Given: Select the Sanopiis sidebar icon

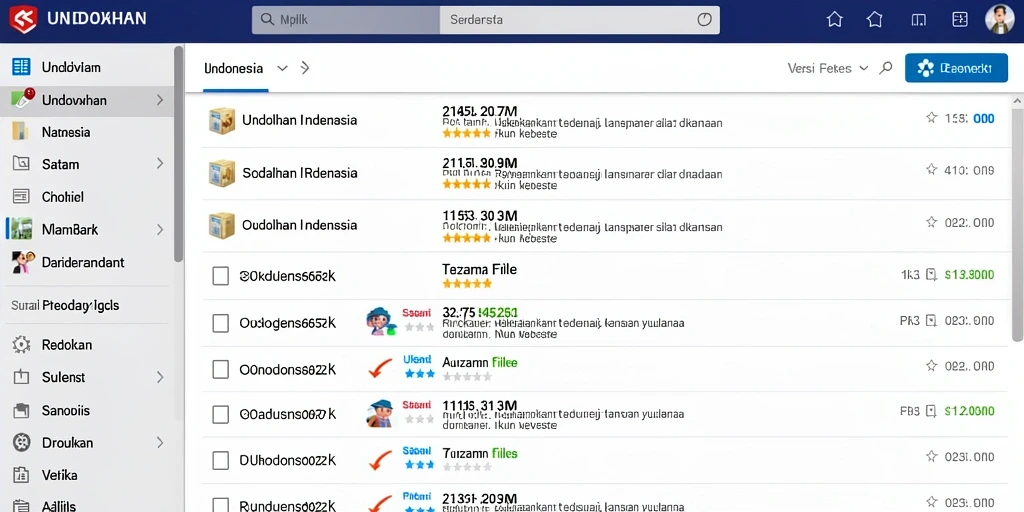Looking at the screenshot, I should click(x=22, y=410).
